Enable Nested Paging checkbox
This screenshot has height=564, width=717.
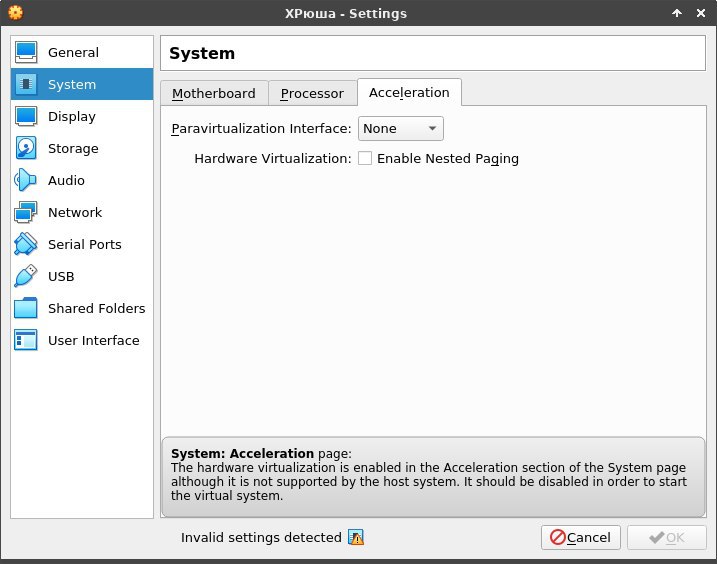pos(365,158)
